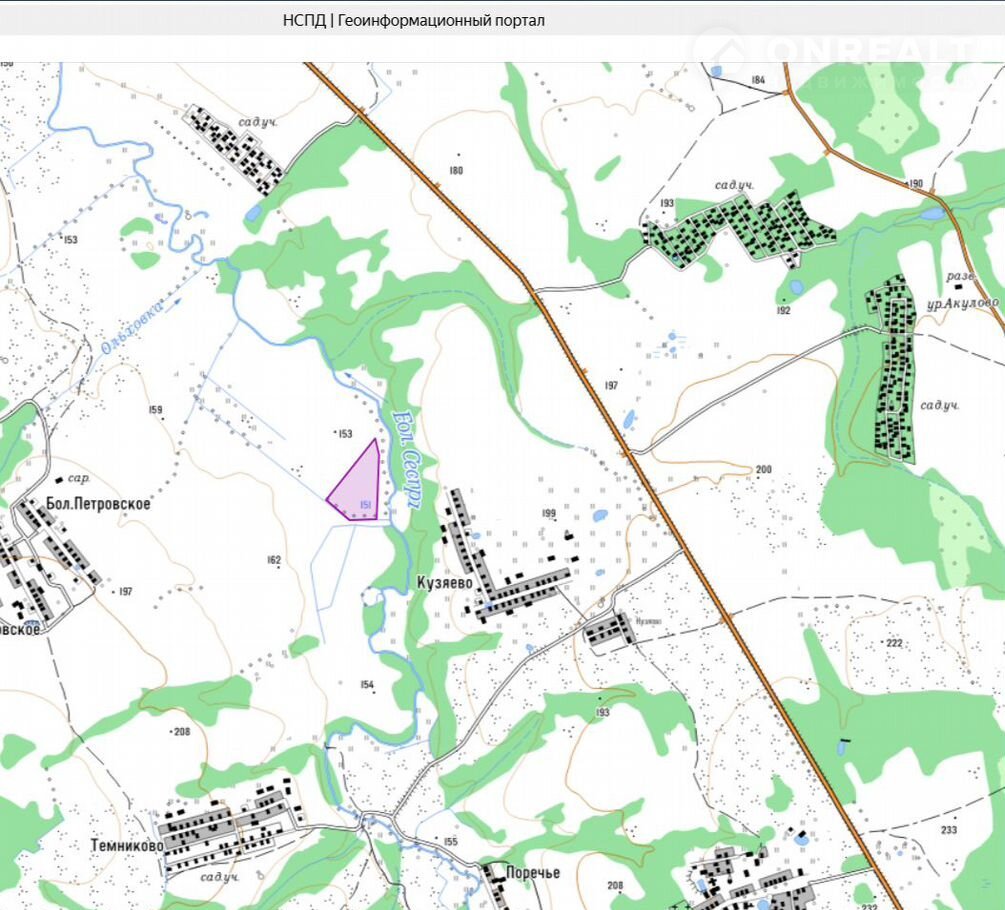Click the 154 elevation mark
This screenshot has height=910, width=1005.
click(367, 684)
